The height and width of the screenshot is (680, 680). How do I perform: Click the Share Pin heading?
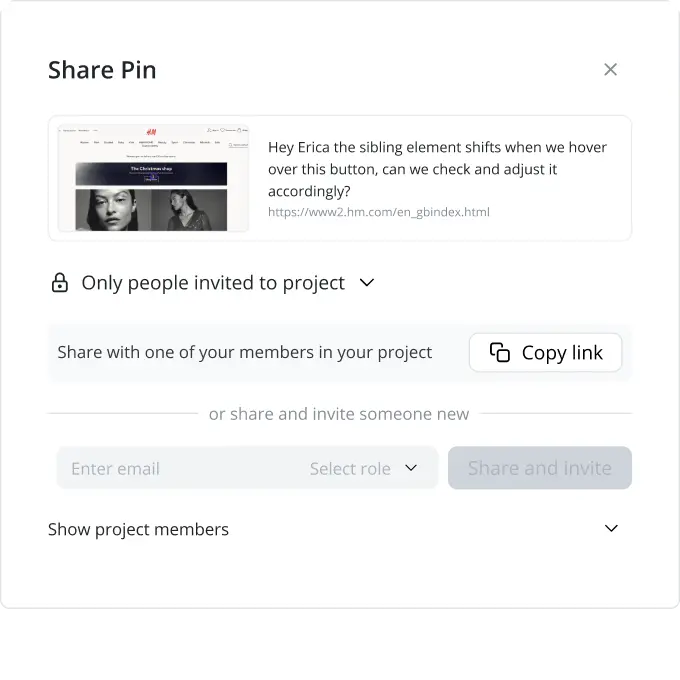click(102, 70)
